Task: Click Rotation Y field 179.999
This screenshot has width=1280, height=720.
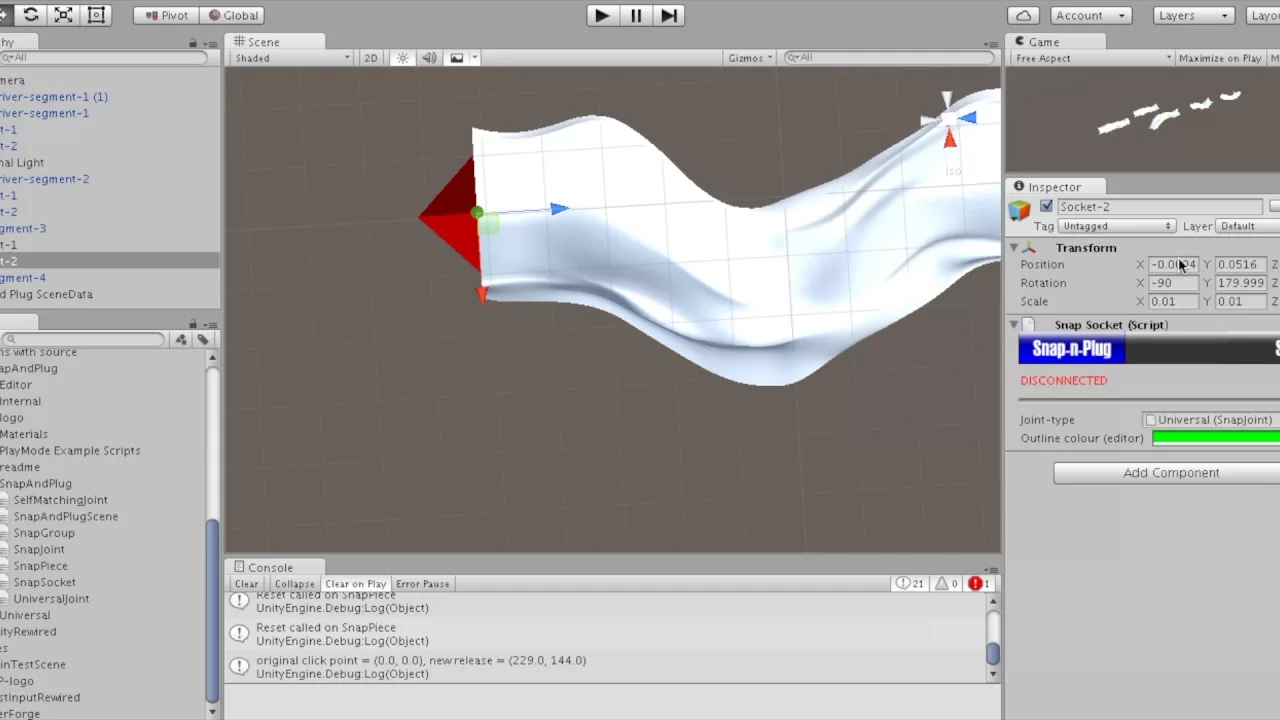Action: [1240, 283]
